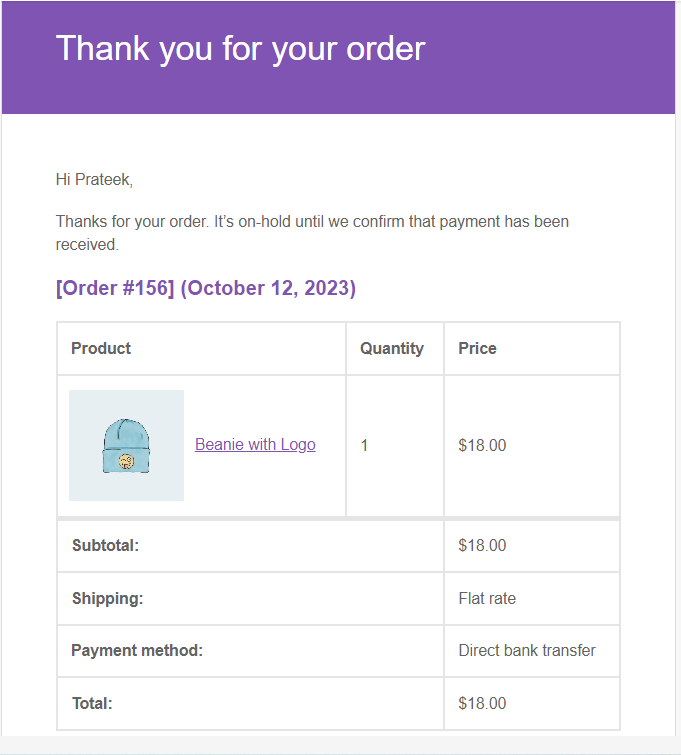Click the $18.00 price in the beanie row
Image resolution: width=681 pixels, height=755 pixels.
(482, 445)
